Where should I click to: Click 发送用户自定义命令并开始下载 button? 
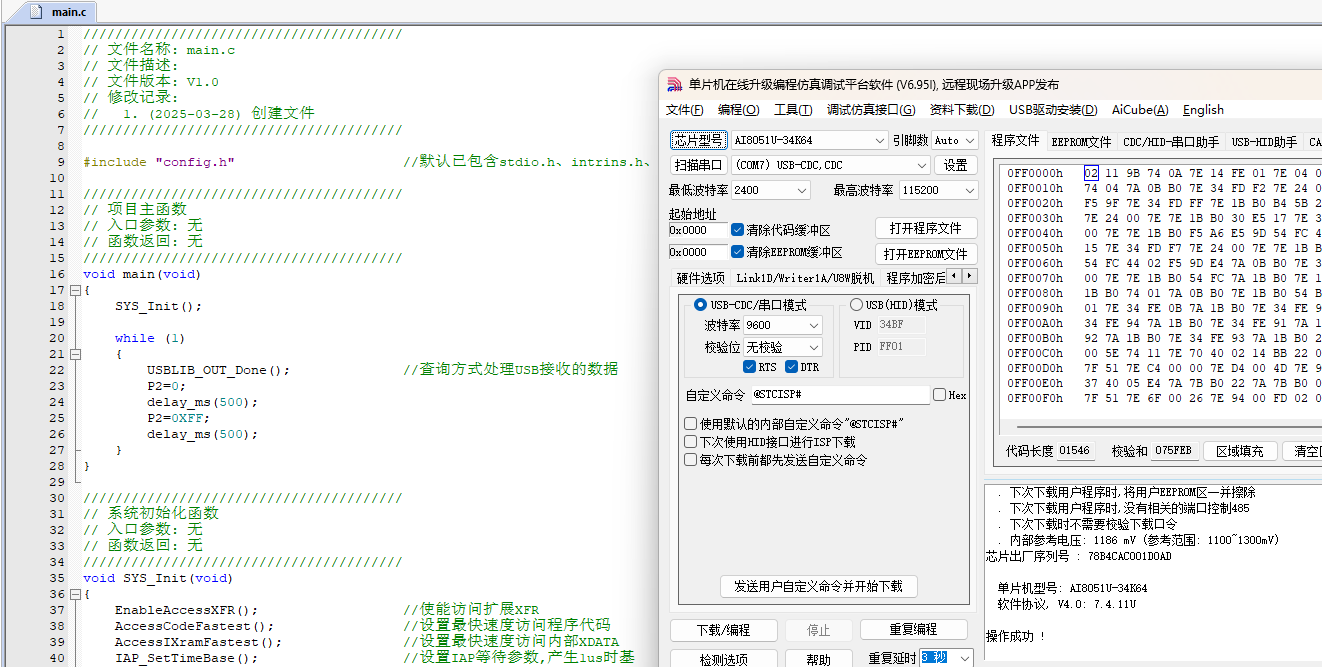tap(818, 586)
